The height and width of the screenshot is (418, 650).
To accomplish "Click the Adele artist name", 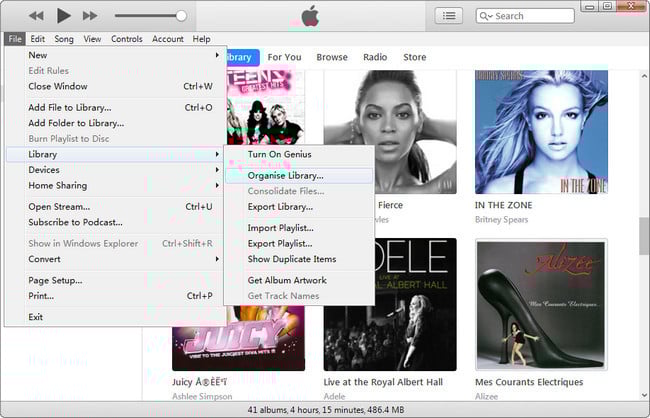I will pos(334,396).
